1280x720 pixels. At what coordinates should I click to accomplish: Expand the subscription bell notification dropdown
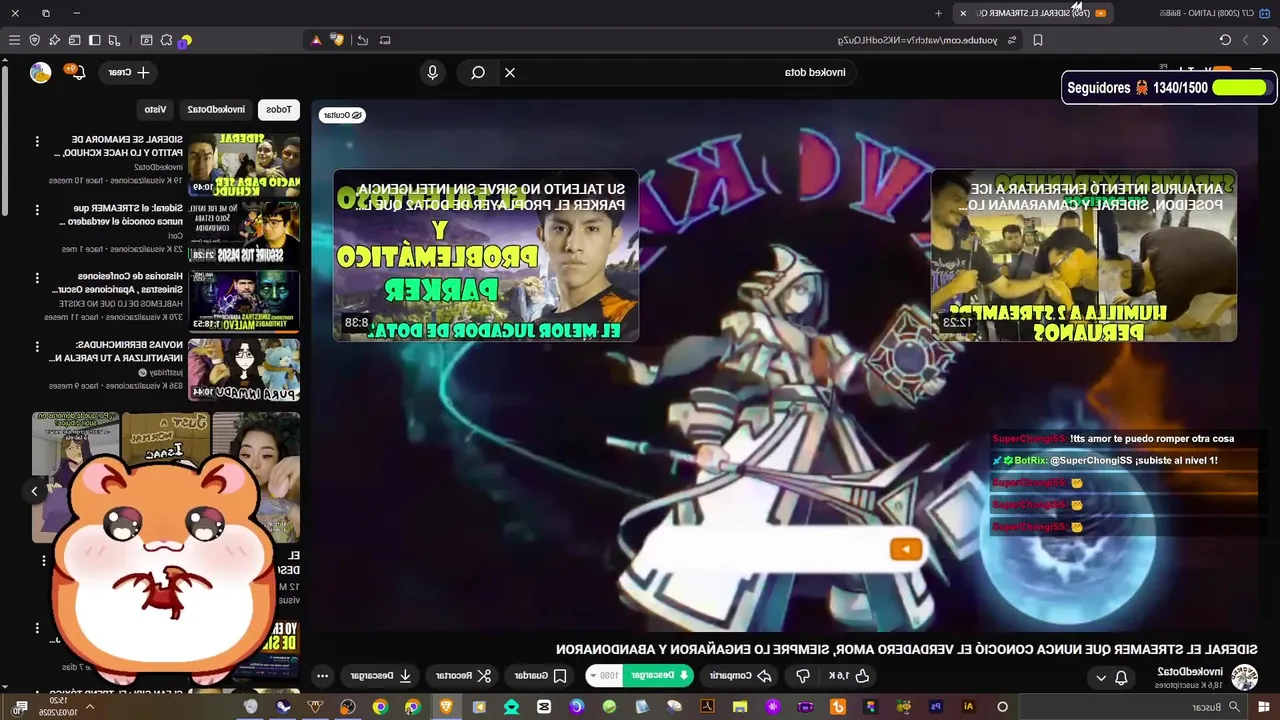1111,678
